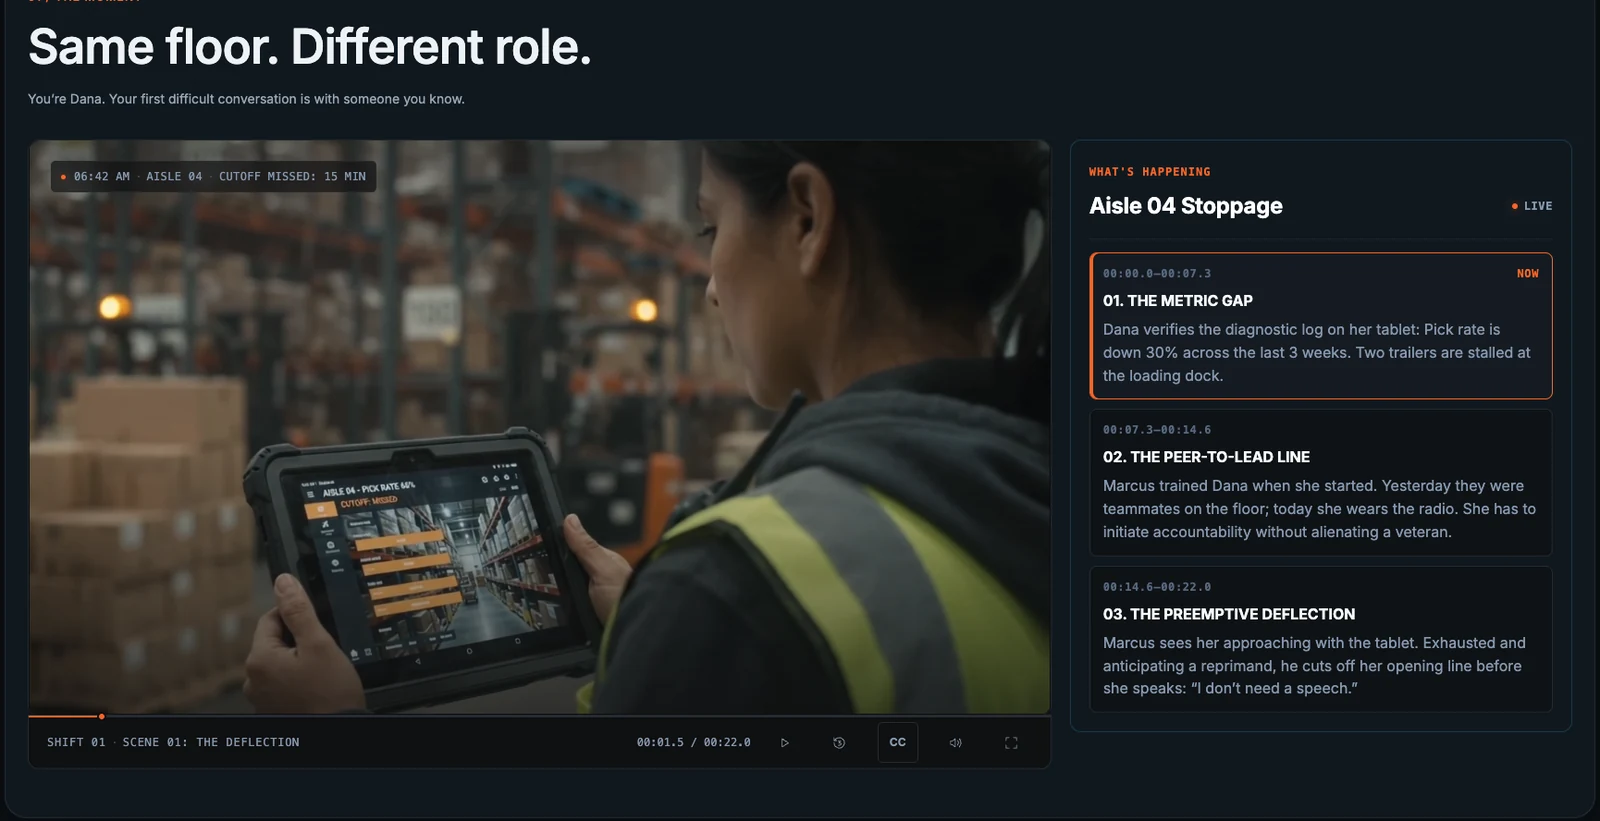Click the '00:14.6–00:22.0' timestamp
This screenshot has width=1600, height=821.
pos(1157,587)
